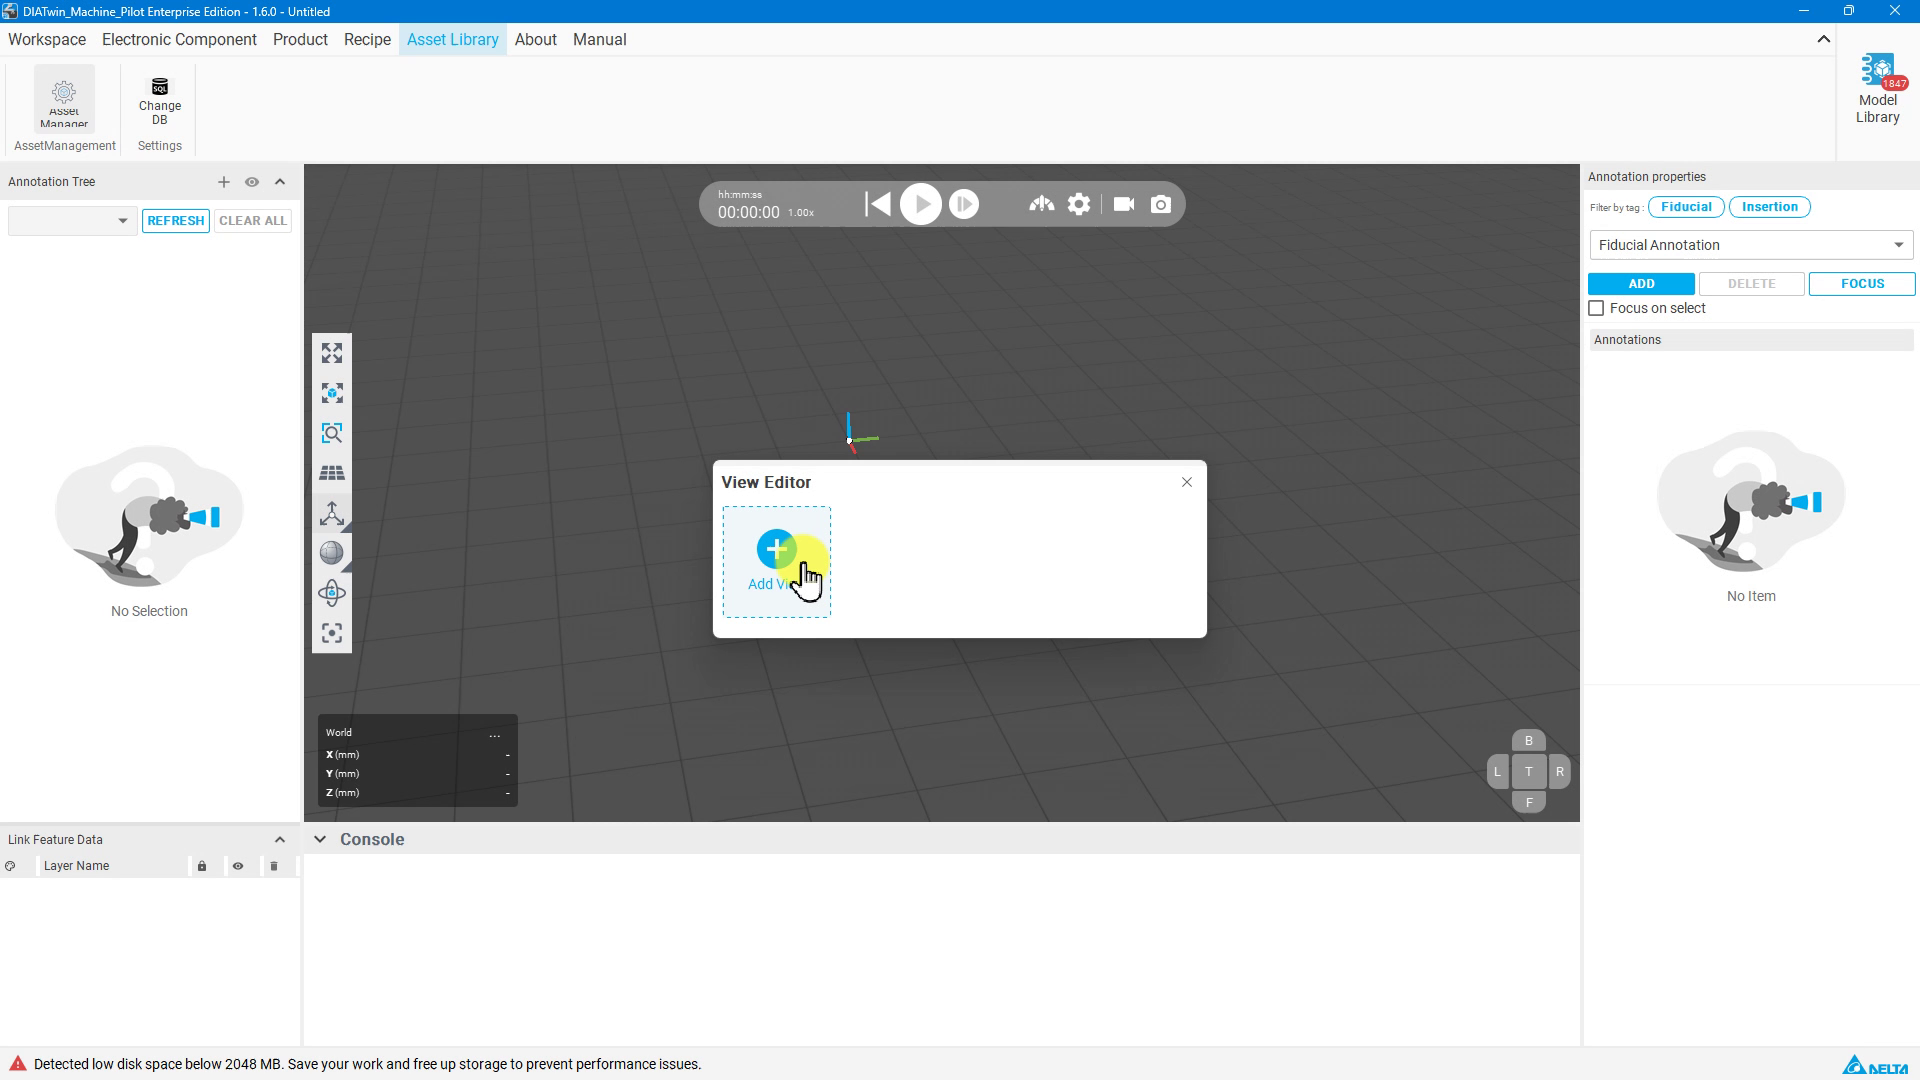This screenshot has width=1920, height=1080.
Task: Open the Annotation Tree filter combo box
Action: [72, 221]
